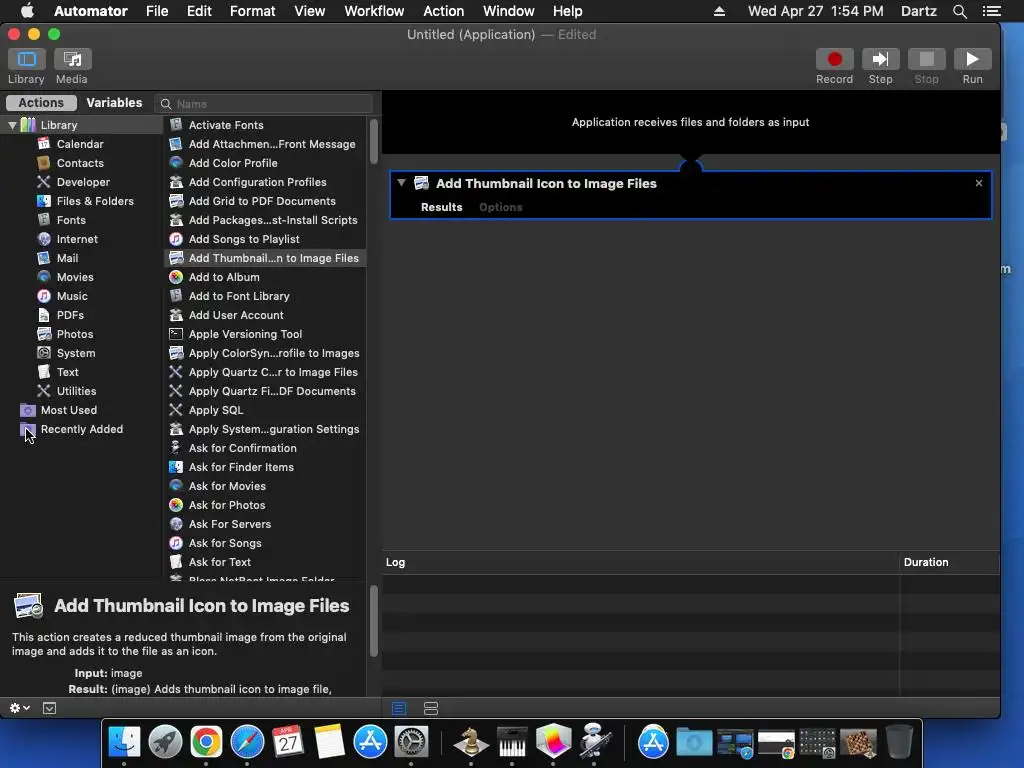Show Options of the workflow action
This screenshot has height=768, width=1024.
(x=500, y=207)
